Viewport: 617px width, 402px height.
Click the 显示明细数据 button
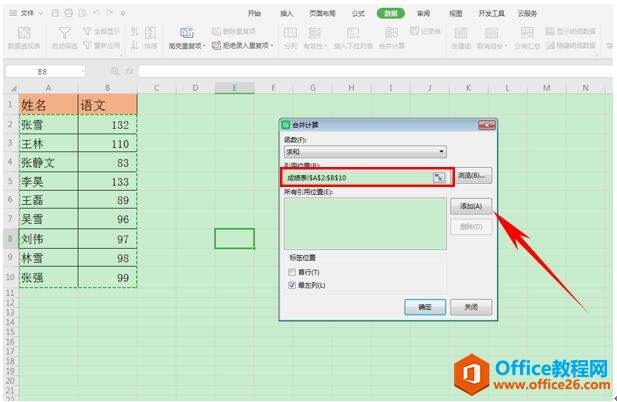[x=570, y=31]
